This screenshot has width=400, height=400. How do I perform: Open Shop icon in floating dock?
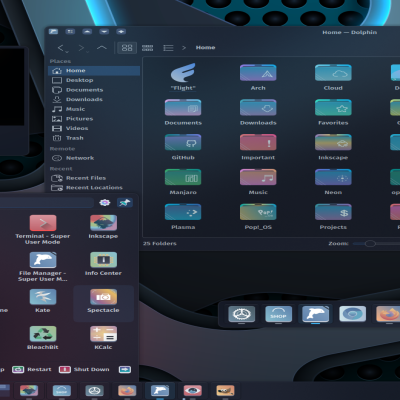point(279,314)
